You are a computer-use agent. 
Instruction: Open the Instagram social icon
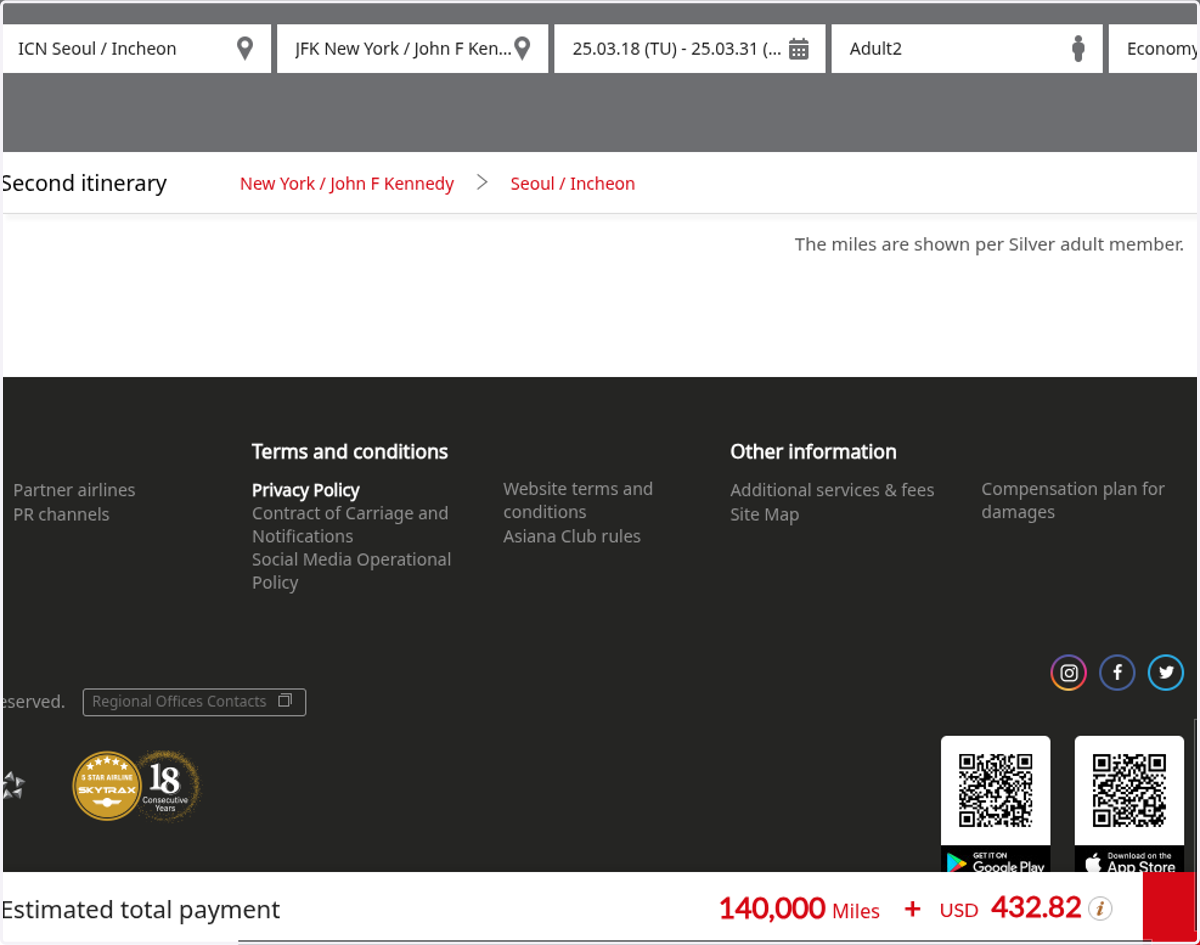(1068, 673)
